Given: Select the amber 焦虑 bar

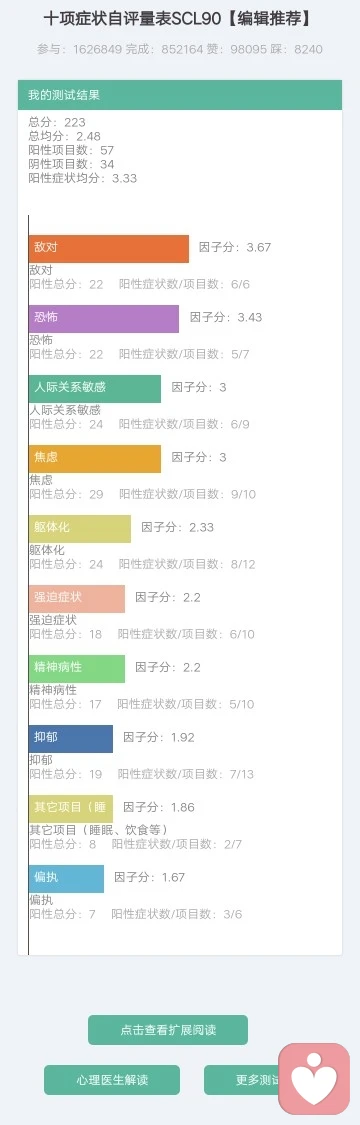Looking at the screenshot, I should (x=95, y=458).
